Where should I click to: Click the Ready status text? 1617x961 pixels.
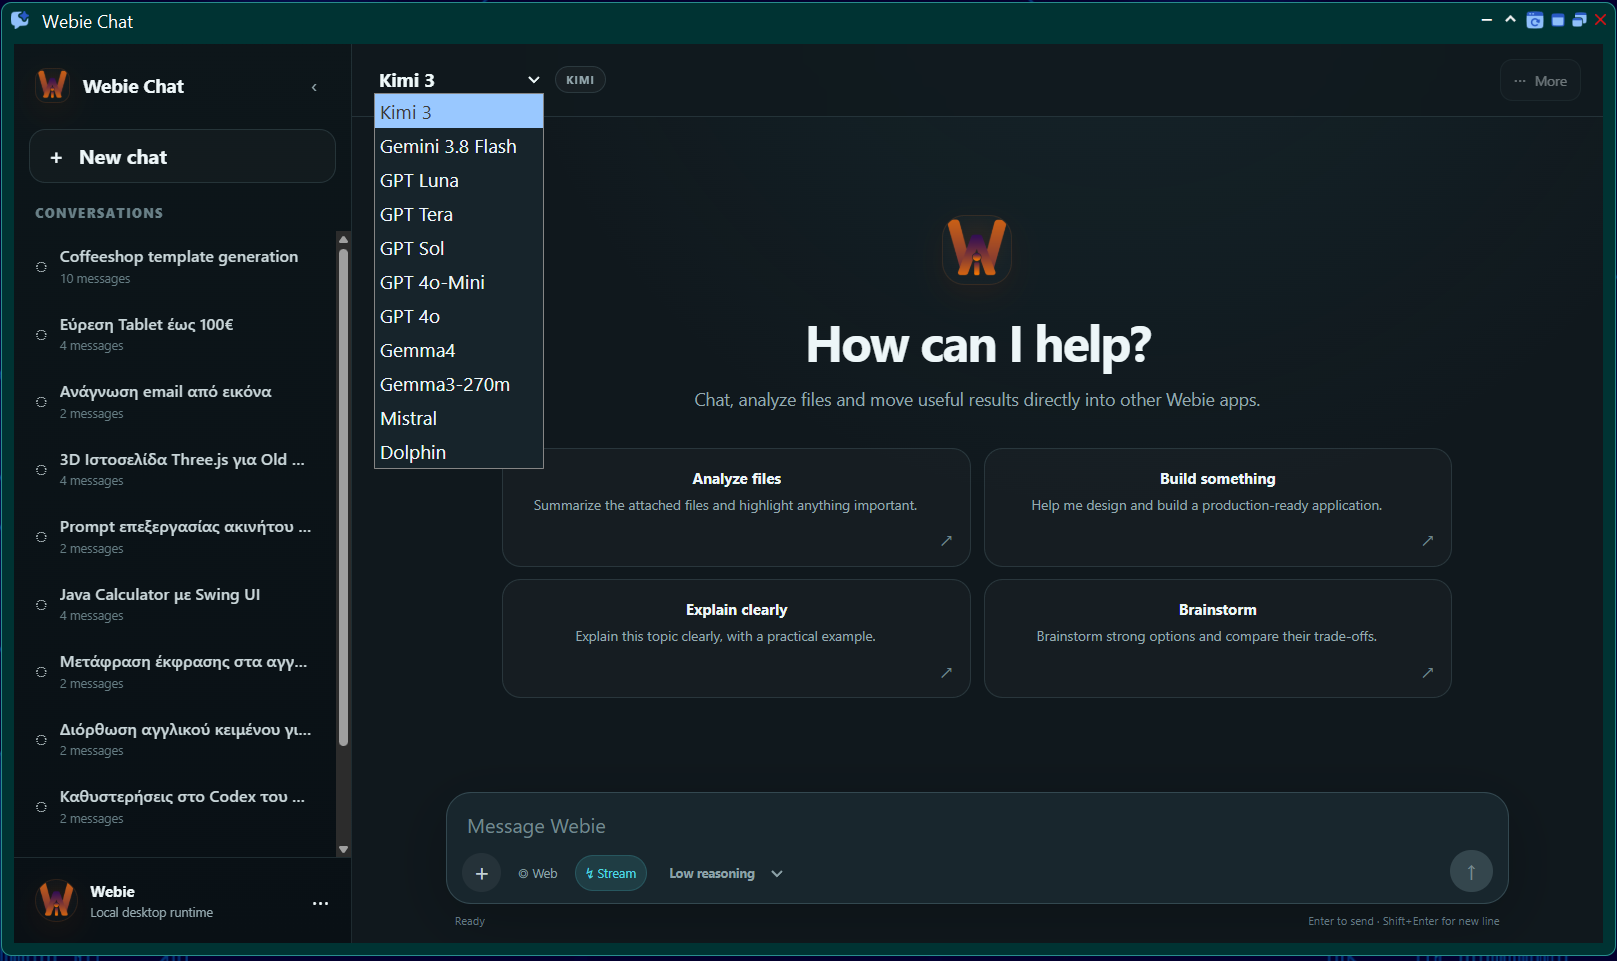(x=470, y=921)
